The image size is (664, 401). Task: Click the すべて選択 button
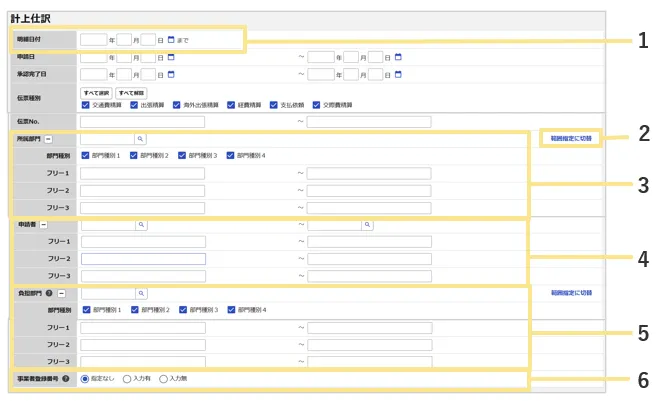click(x=96, y=91)
